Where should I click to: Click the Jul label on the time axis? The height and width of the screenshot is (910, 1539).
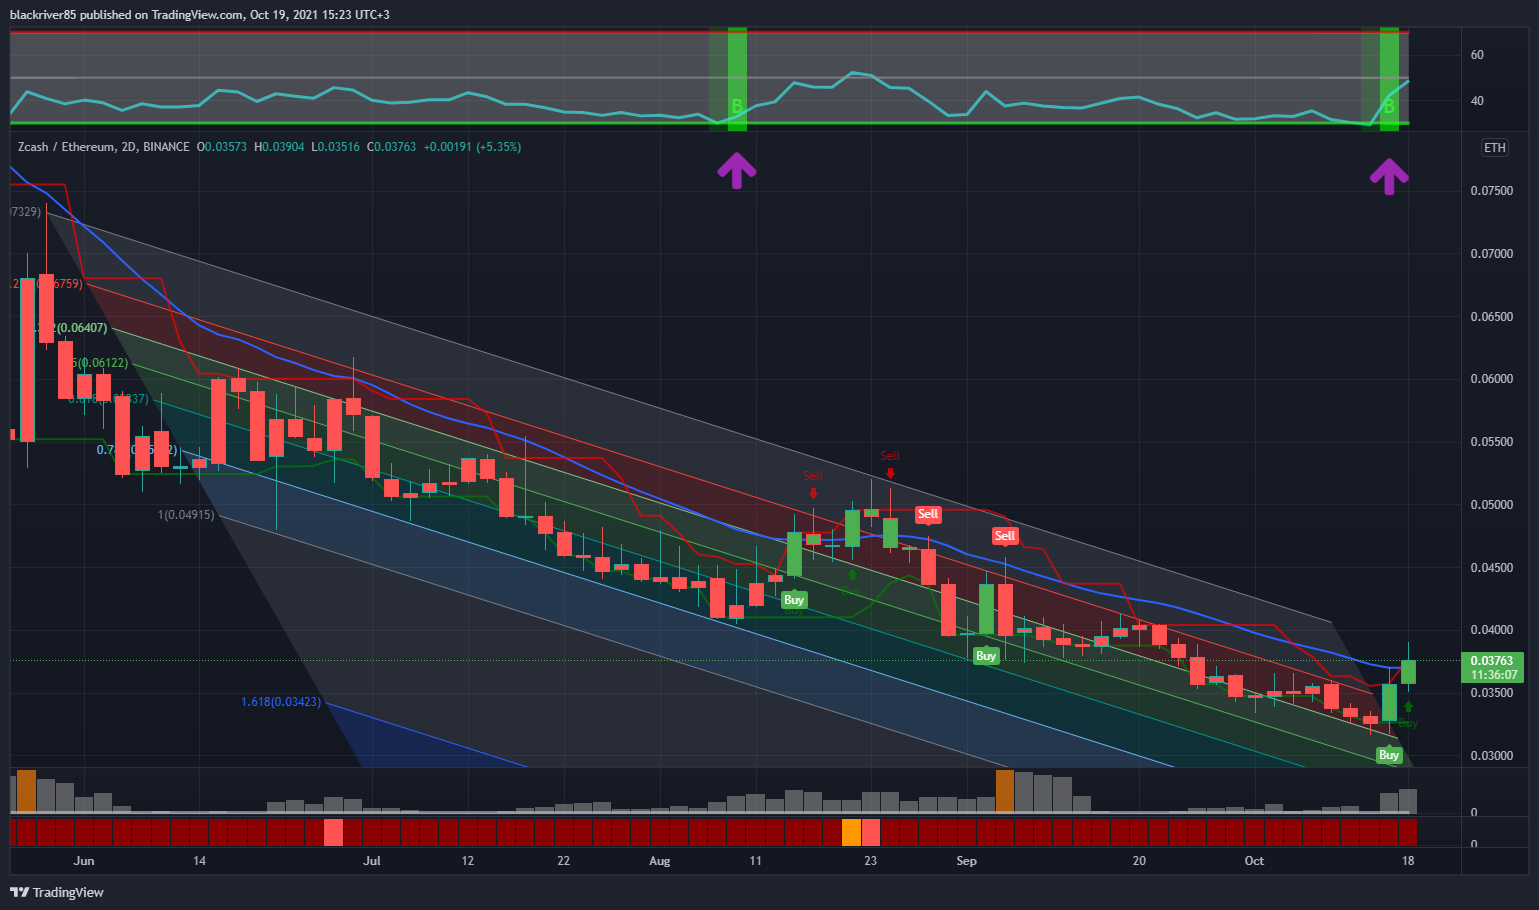(372, 861)
